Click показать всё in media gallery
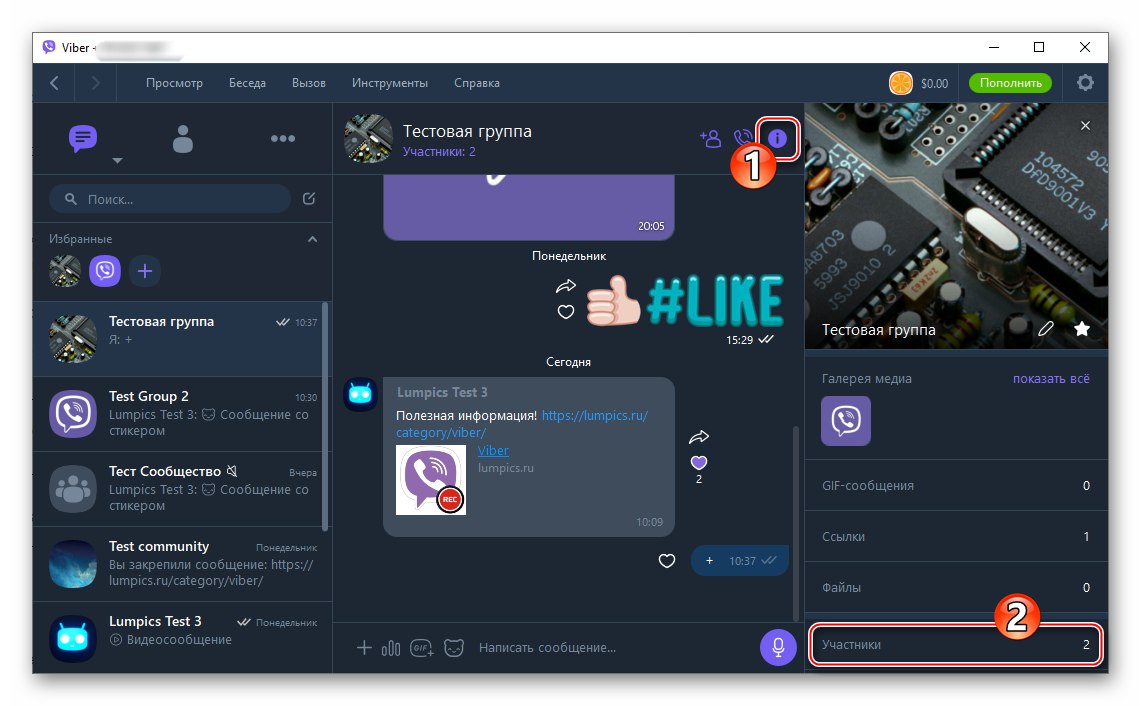The image size is (1141, 706). click(x=1051, y=378)
